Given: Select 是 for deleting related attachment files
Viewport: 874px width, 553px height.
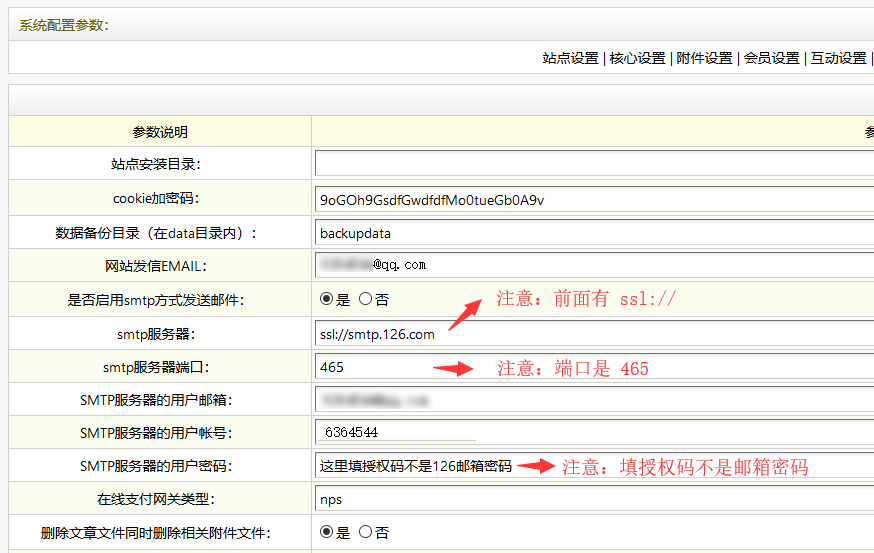Looking at the screenshot, I should coord(326,532).
